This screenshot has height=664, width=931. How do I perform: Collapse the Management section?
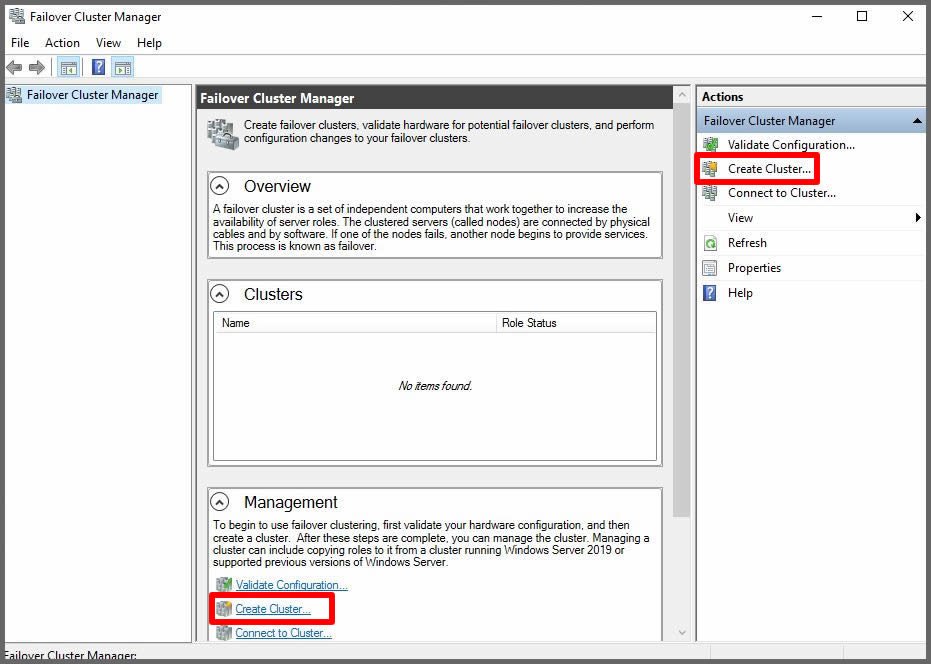click(x=220, y=502)
